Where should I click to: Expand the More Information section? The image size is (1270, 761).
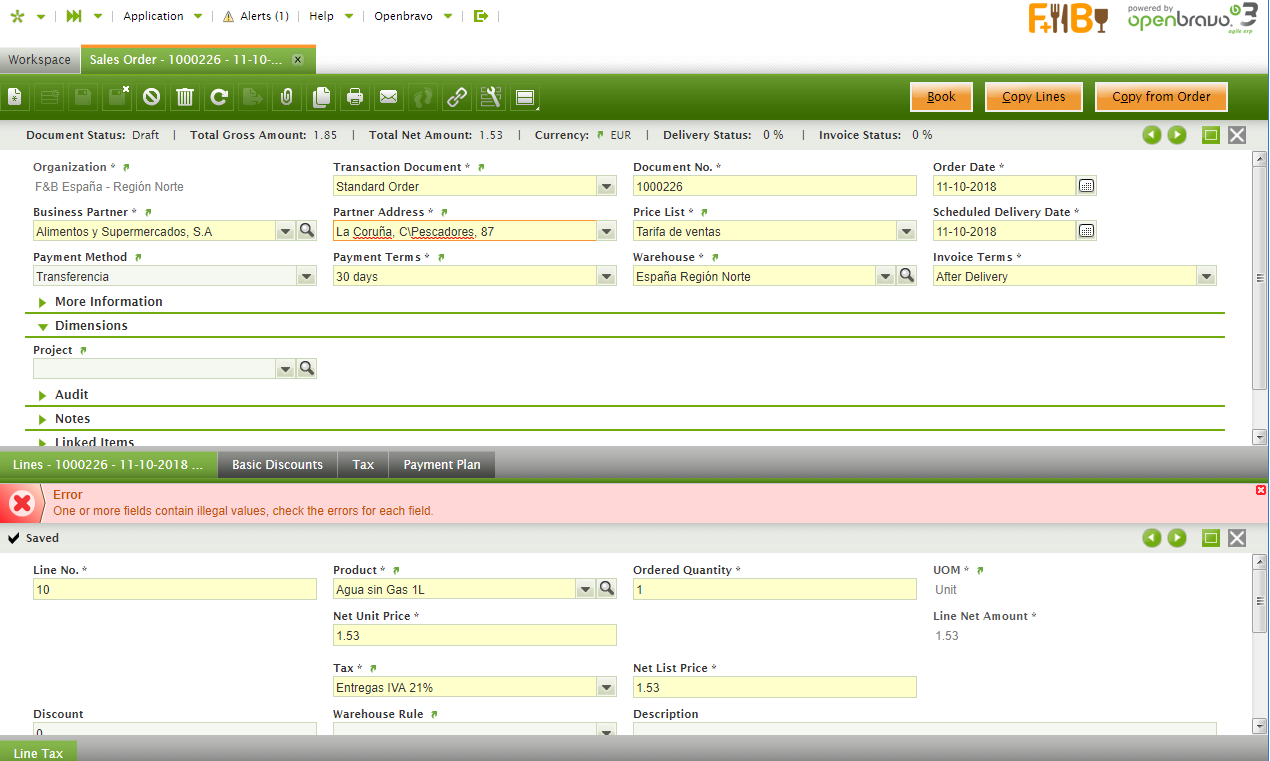point(108,302)
